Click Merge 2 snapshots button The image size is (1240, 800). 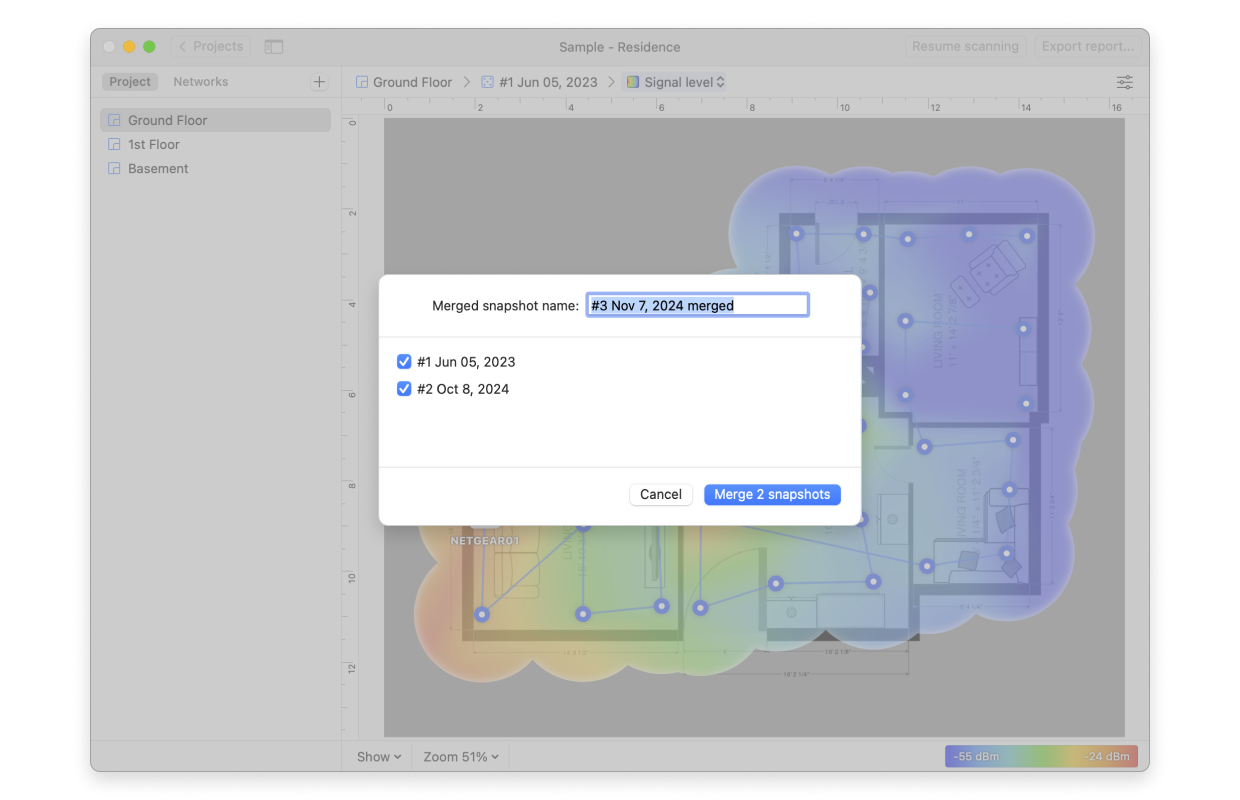772,494
